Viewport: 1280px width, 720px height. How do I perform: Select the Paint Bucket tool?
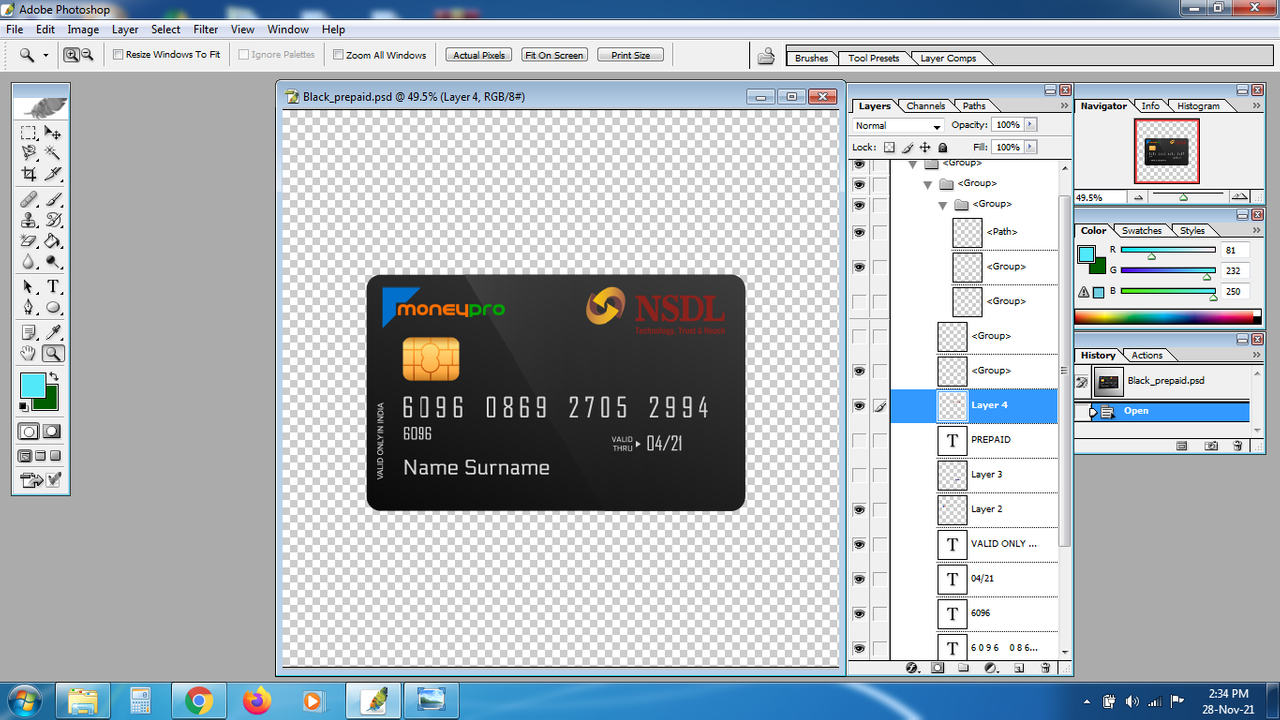pyautogui.click(x=53, y=241)
